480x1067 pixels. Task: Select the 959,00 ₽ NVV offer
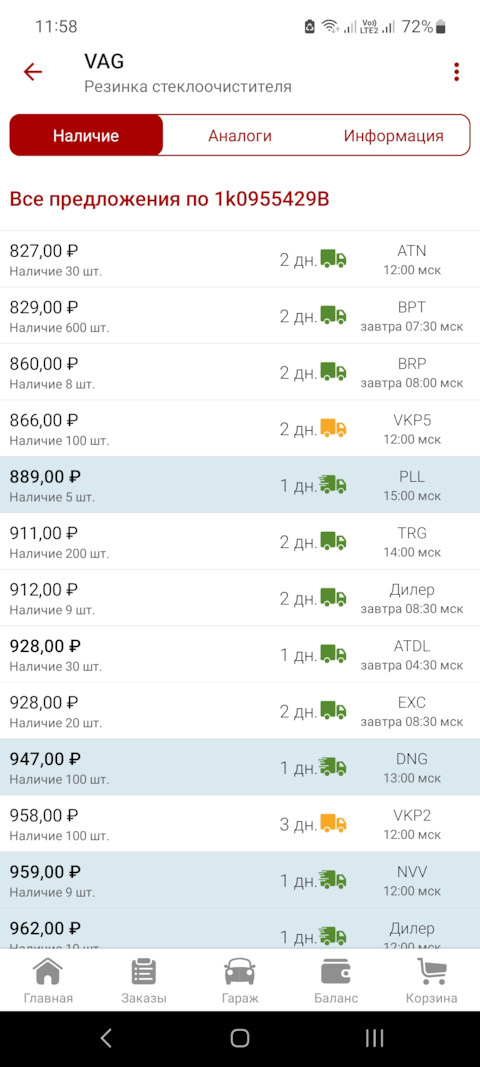click(x=240, y=881)
